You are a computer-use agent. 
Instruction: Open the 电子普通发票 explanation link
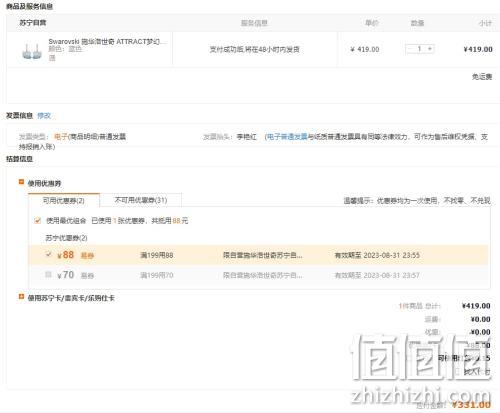coord(287,137)
